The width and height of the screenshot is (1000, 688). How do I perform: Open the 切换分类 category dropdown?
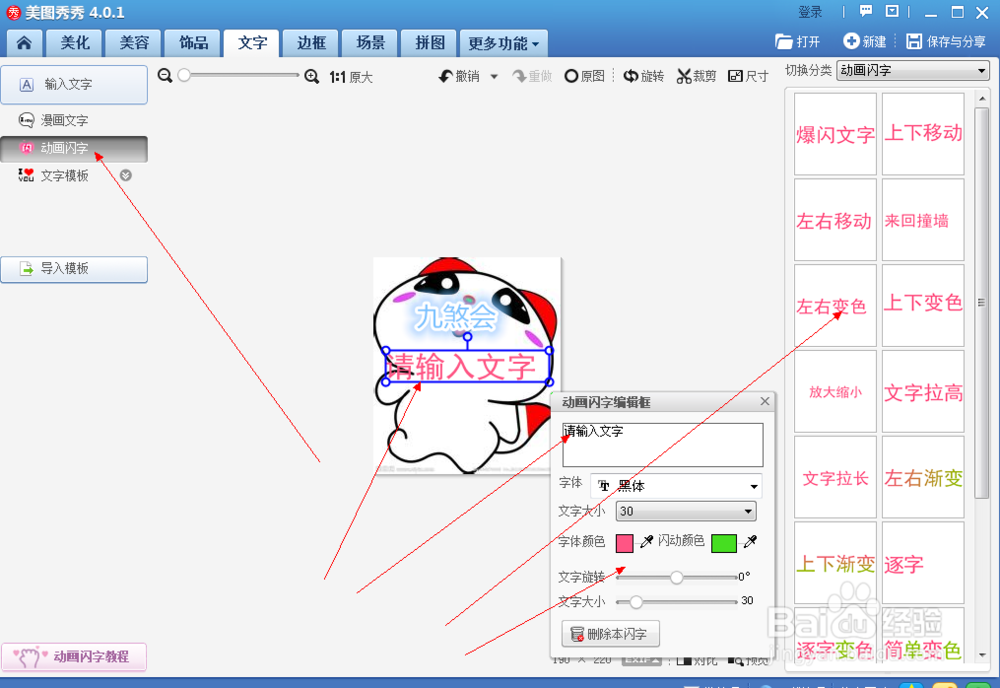910,71
